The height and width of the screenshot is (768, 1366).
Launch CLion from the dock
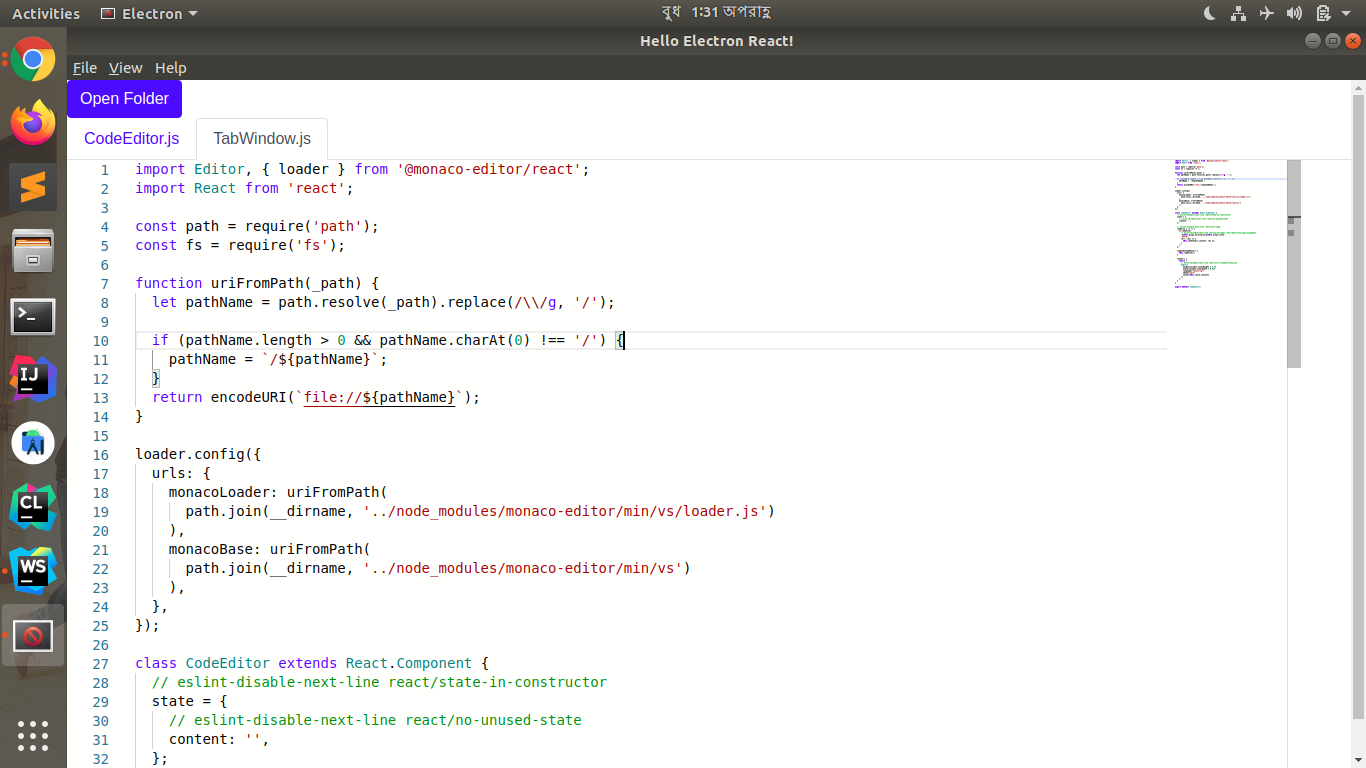33,506
